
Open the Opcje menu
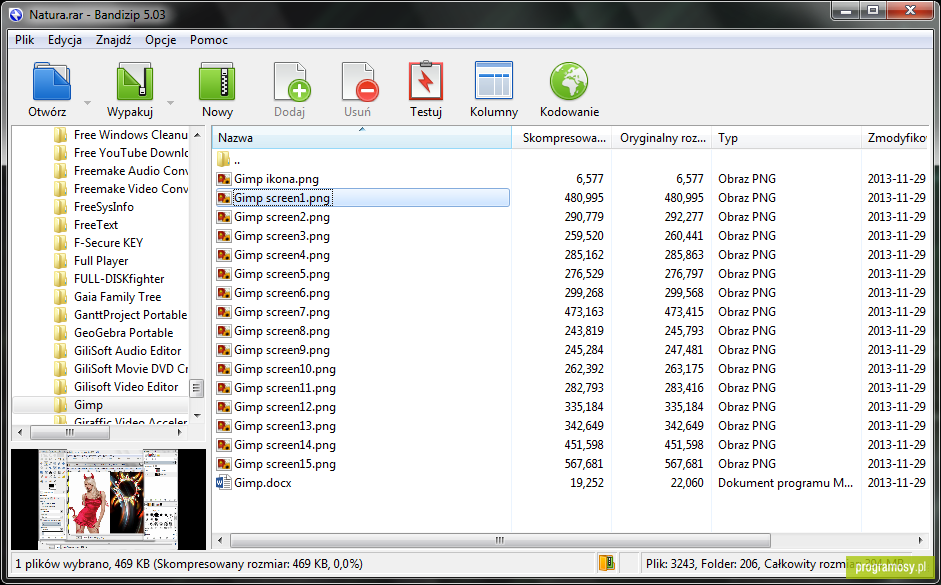[x=160, y=40]
